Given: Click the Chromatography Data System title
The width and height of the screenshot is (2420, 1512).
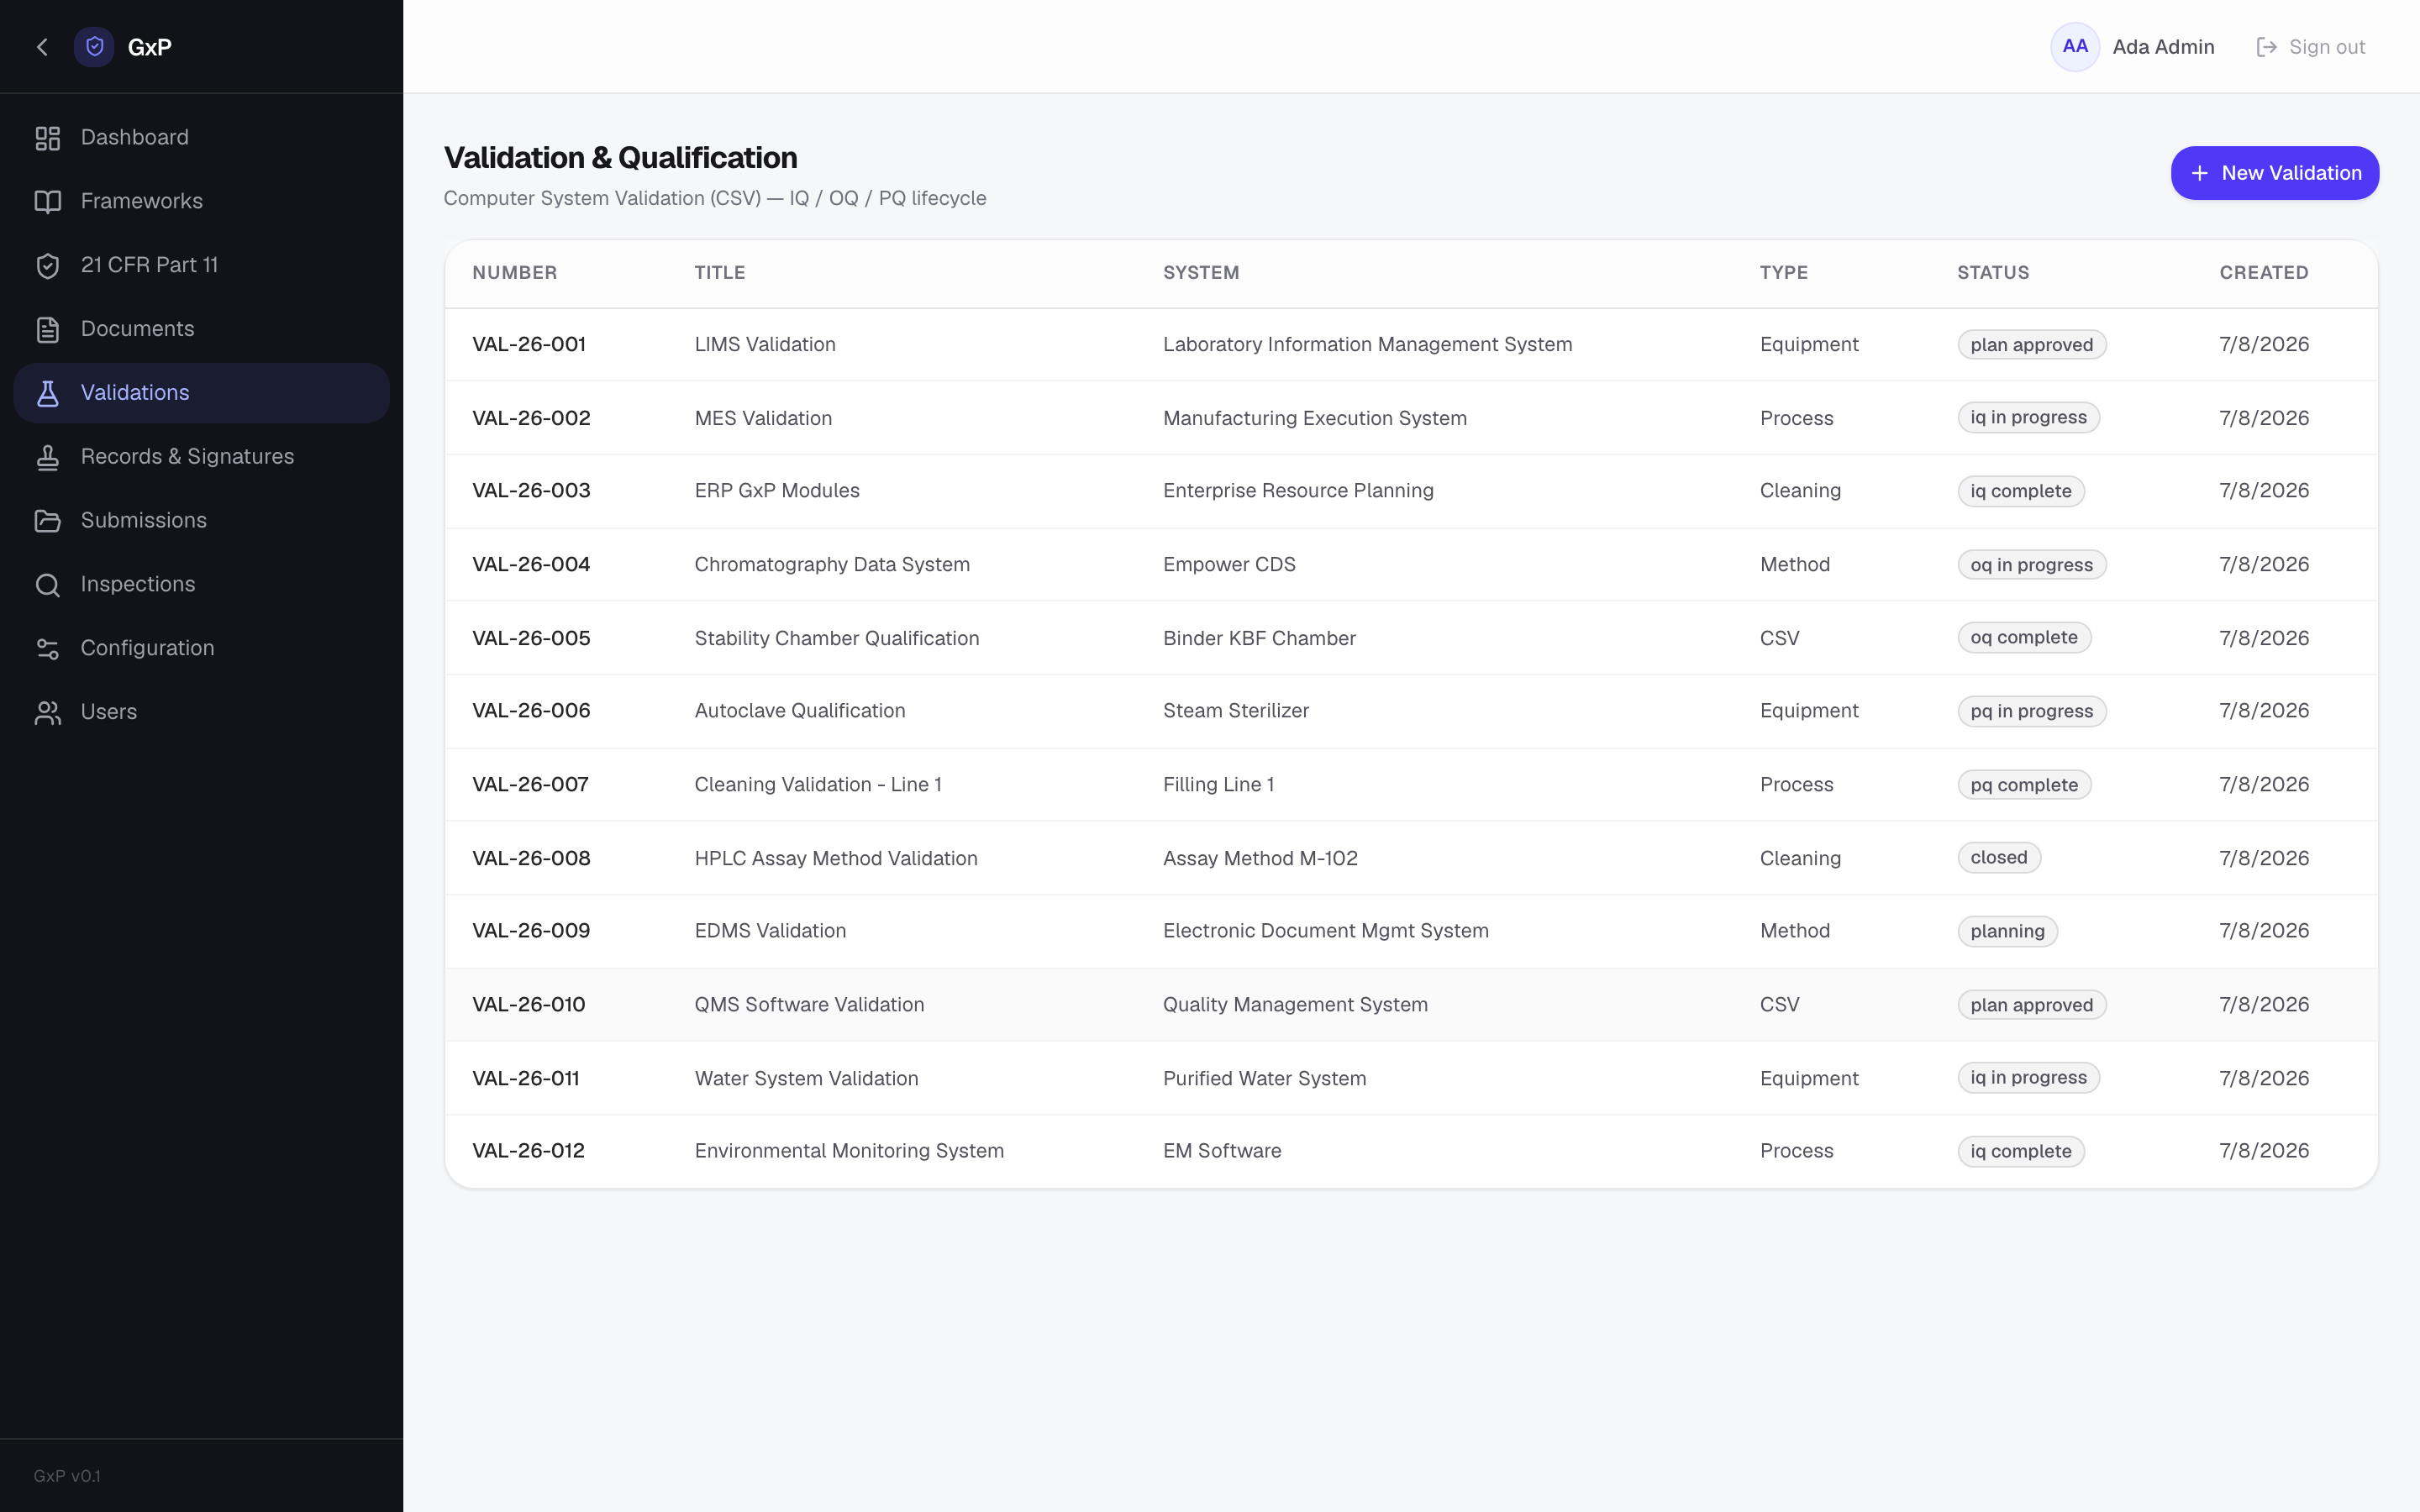Looking at the screenshot, I should click(832, 565).
